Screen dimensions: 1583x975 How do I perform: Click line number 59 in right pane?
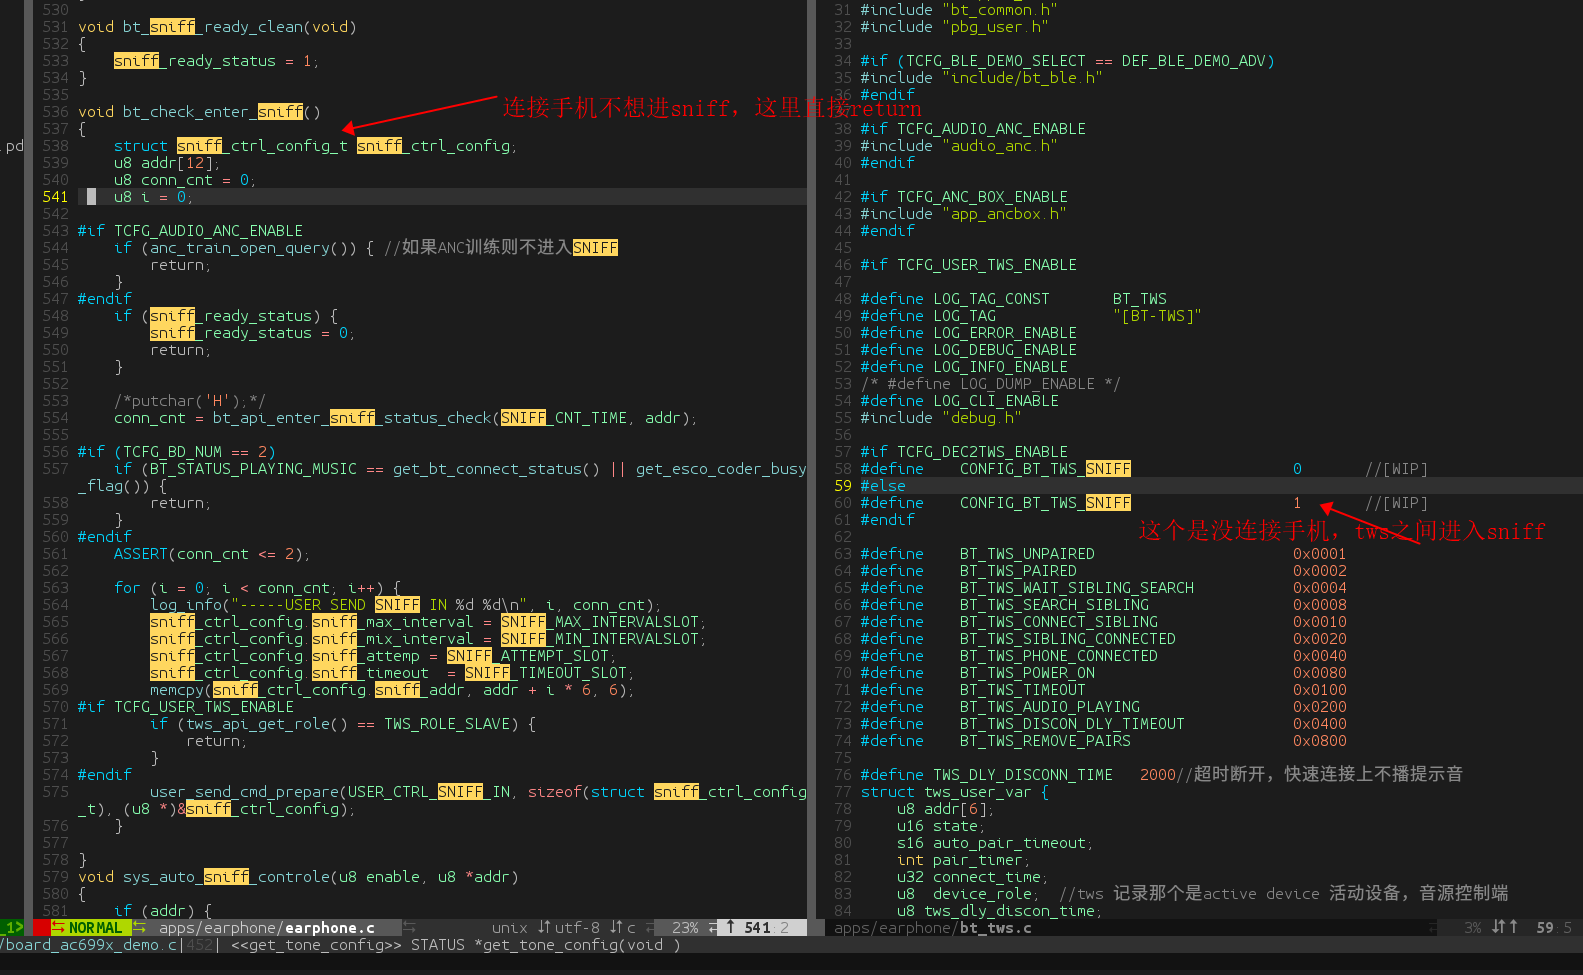tap(843, 486)
